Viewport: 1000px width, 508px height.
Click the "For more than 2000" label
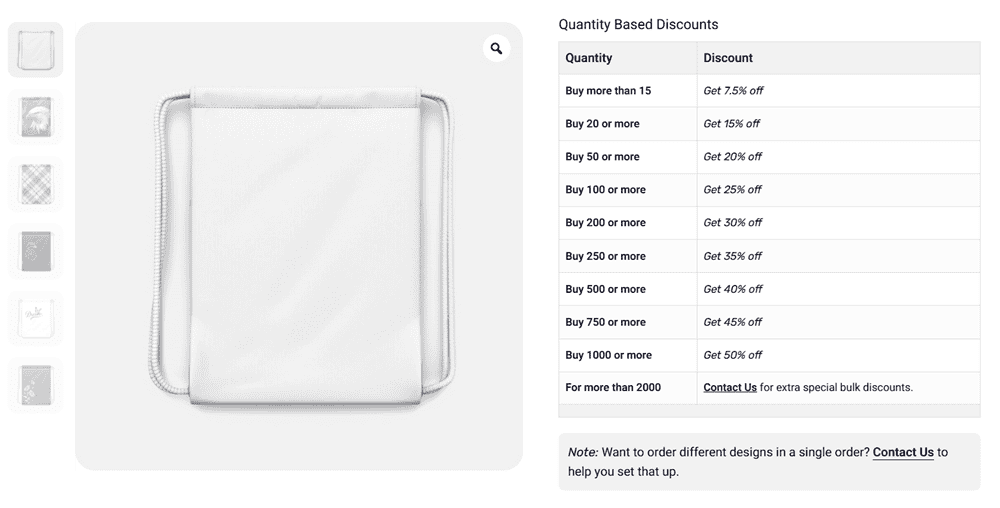(613, 388)
